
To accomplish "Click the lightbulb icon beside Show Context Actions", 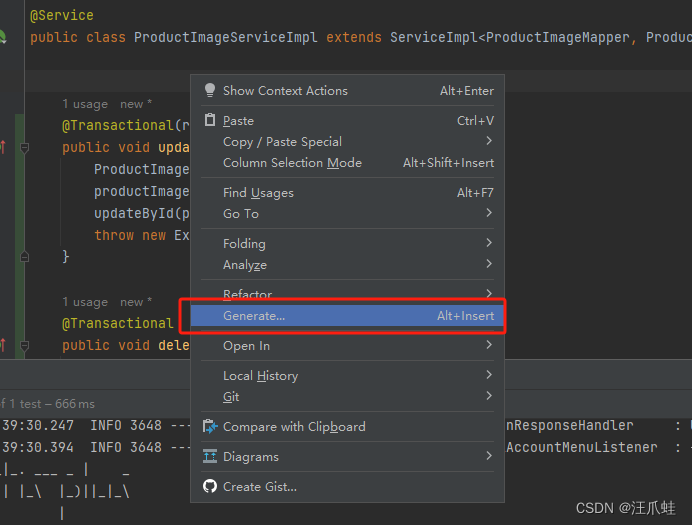I will tap(210, 90).
